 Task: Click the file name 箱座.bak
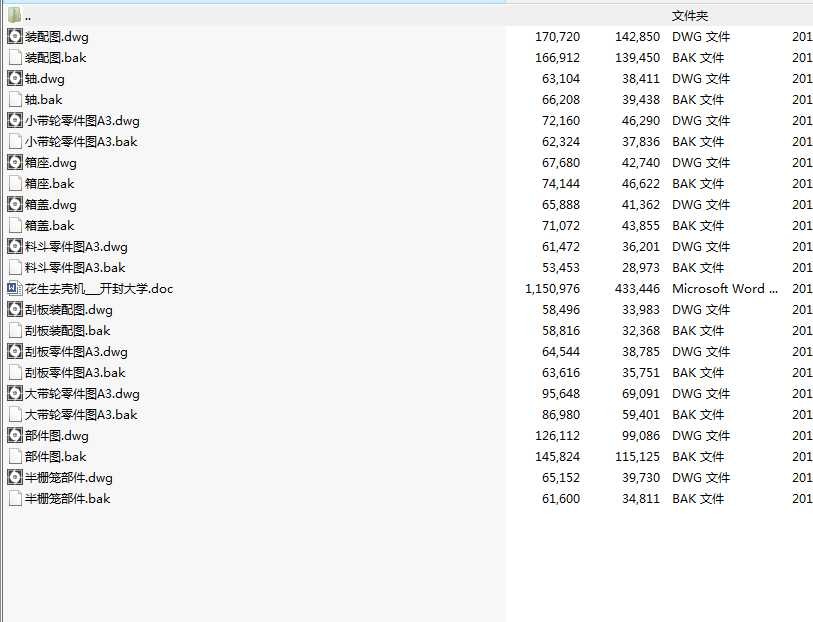coord(50,183)
